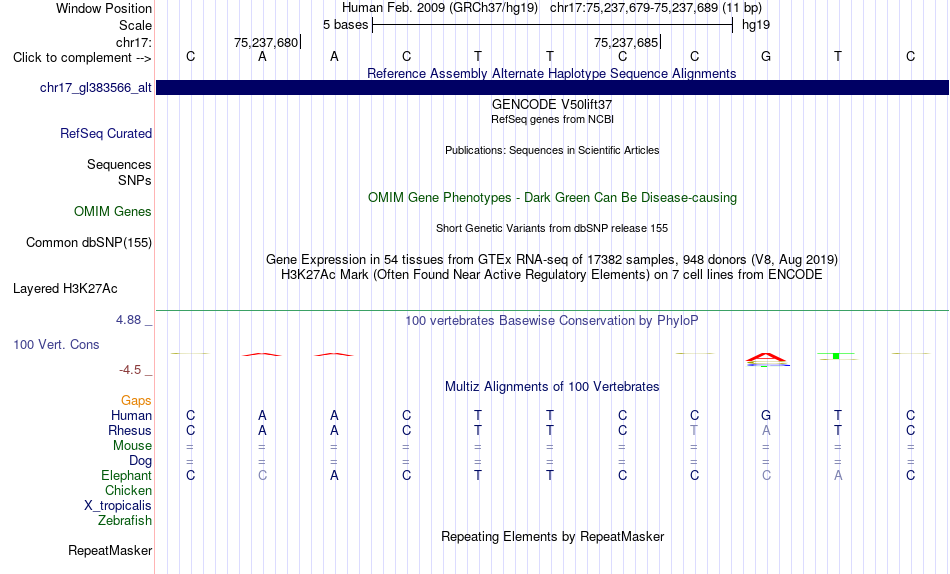
Task: Click the SNPs track label
Action: tap(135, 181)
